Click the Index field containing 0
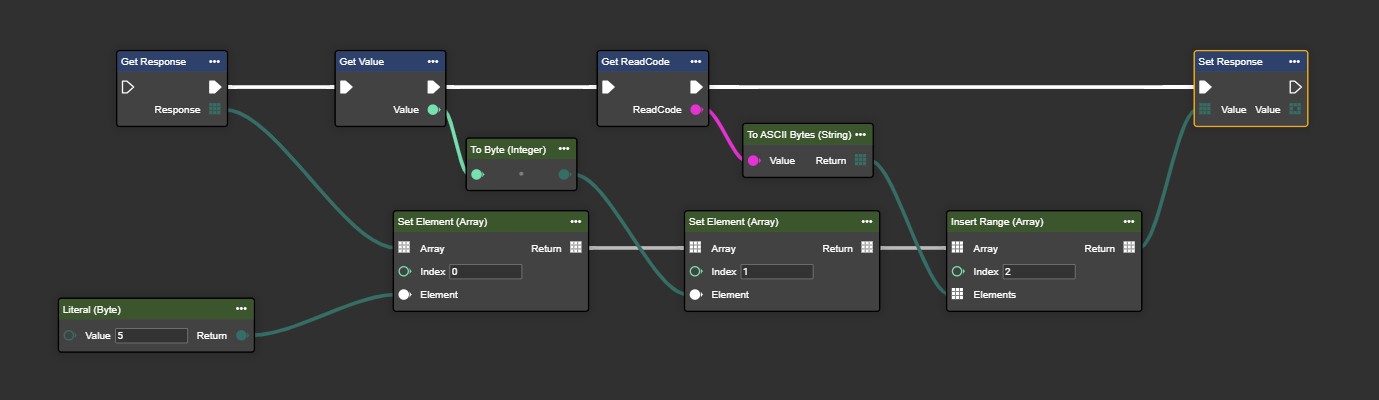Image resolution: width=1379 pixels, height=400 pixels. pos(485,272)
